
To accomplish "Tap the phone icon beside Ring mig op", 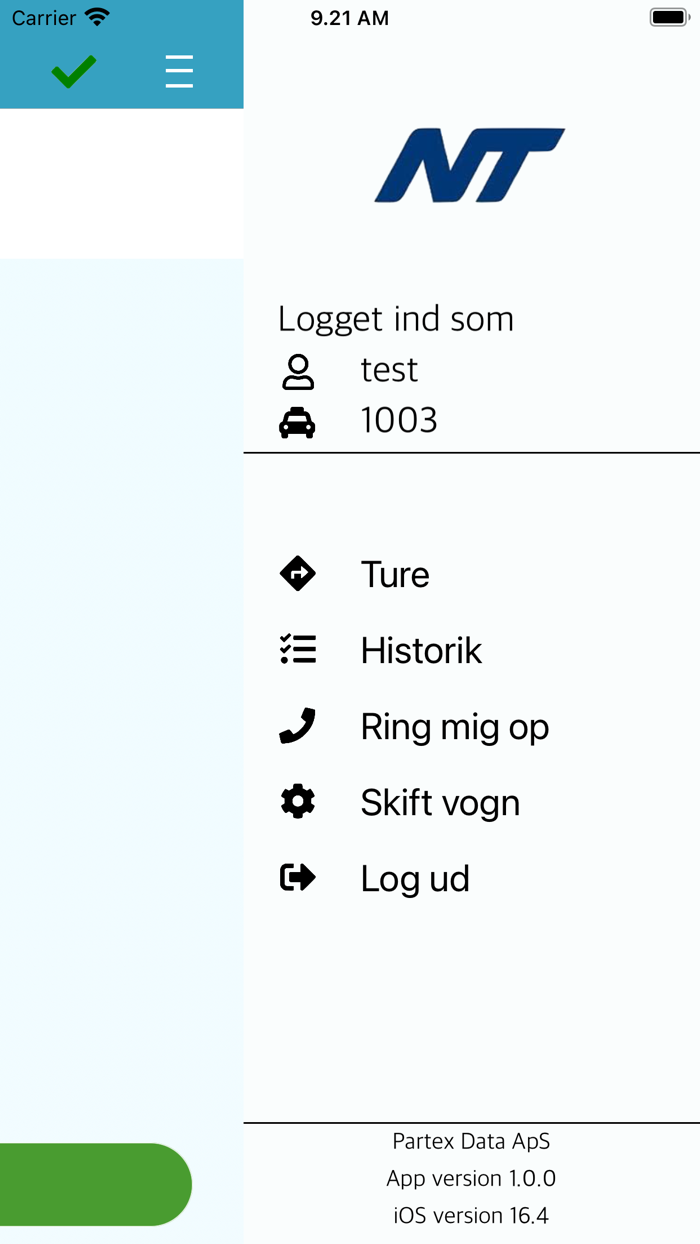I will [x=298, y=726].
